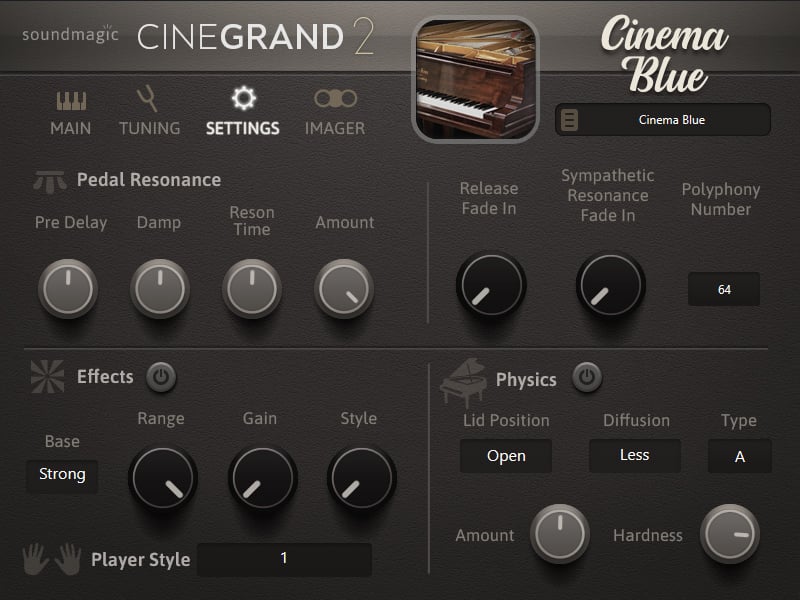
Task: Click the Player Style hands icon
Action: pyautogui.click(x=53, y=559)
